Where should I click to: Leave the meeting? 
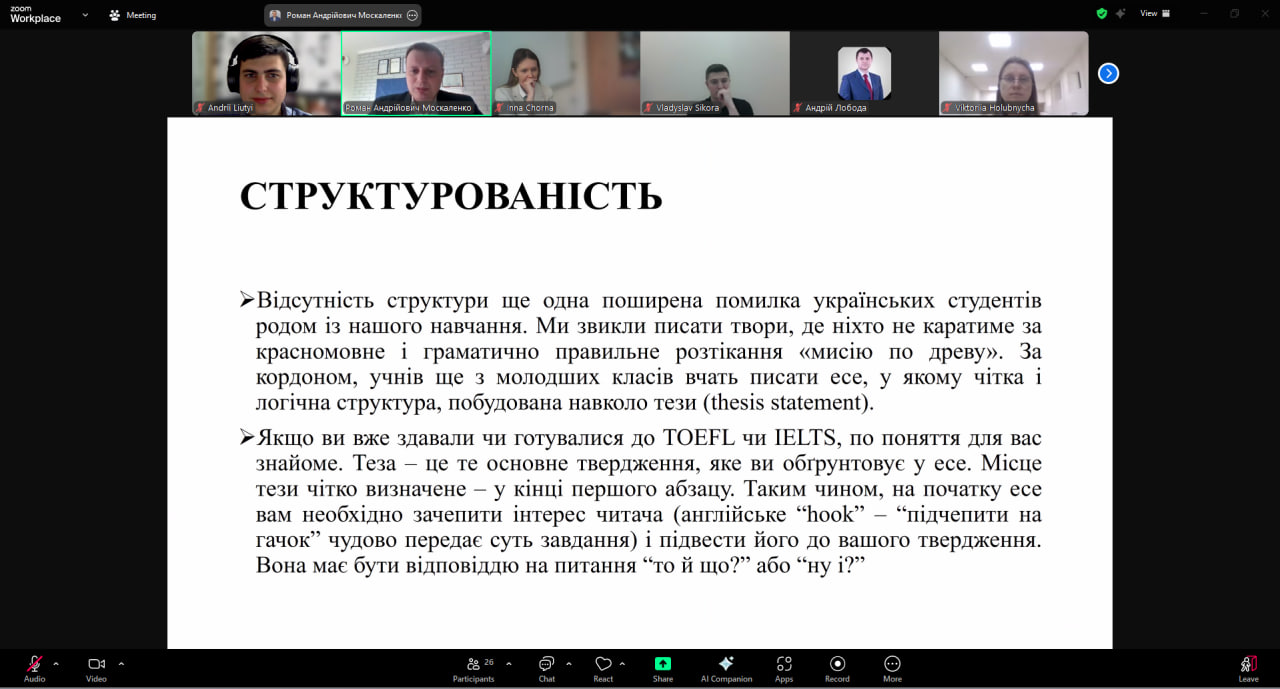(1248, 668)
